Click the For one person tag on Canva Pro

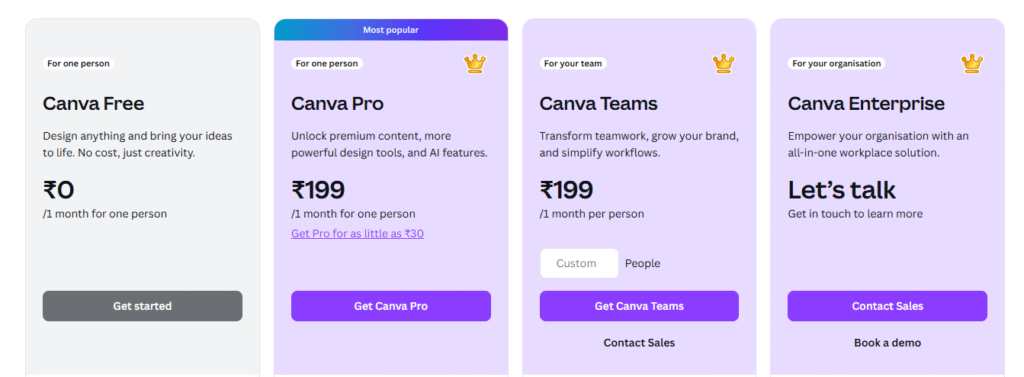(x=327, y=63)
